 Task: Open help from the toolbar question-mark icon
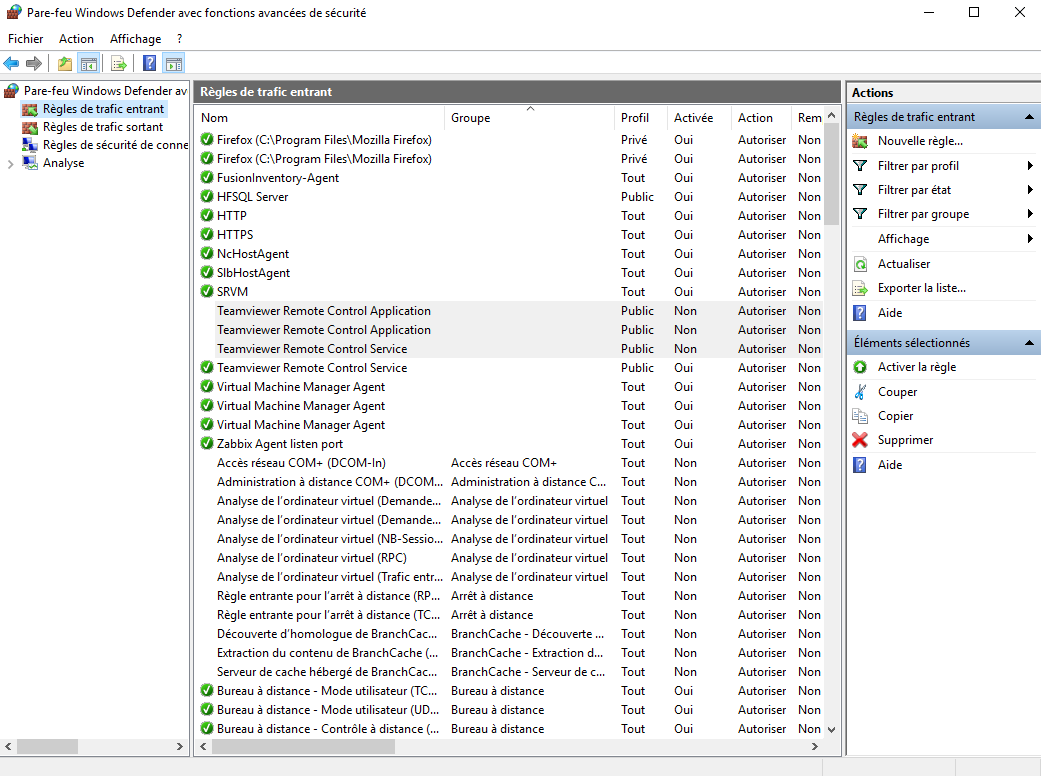[x=150, y=63]
